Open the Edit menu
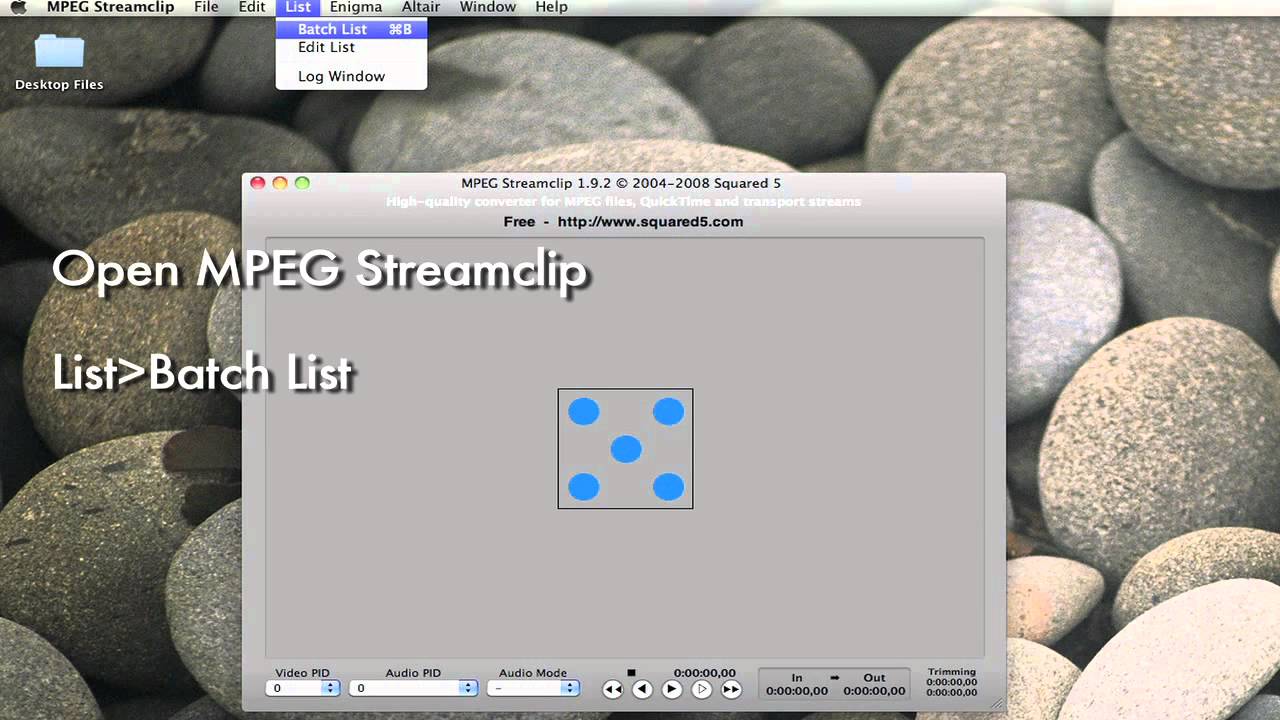Viewport: 1280px width, 720px height. [x=252, y=7]
